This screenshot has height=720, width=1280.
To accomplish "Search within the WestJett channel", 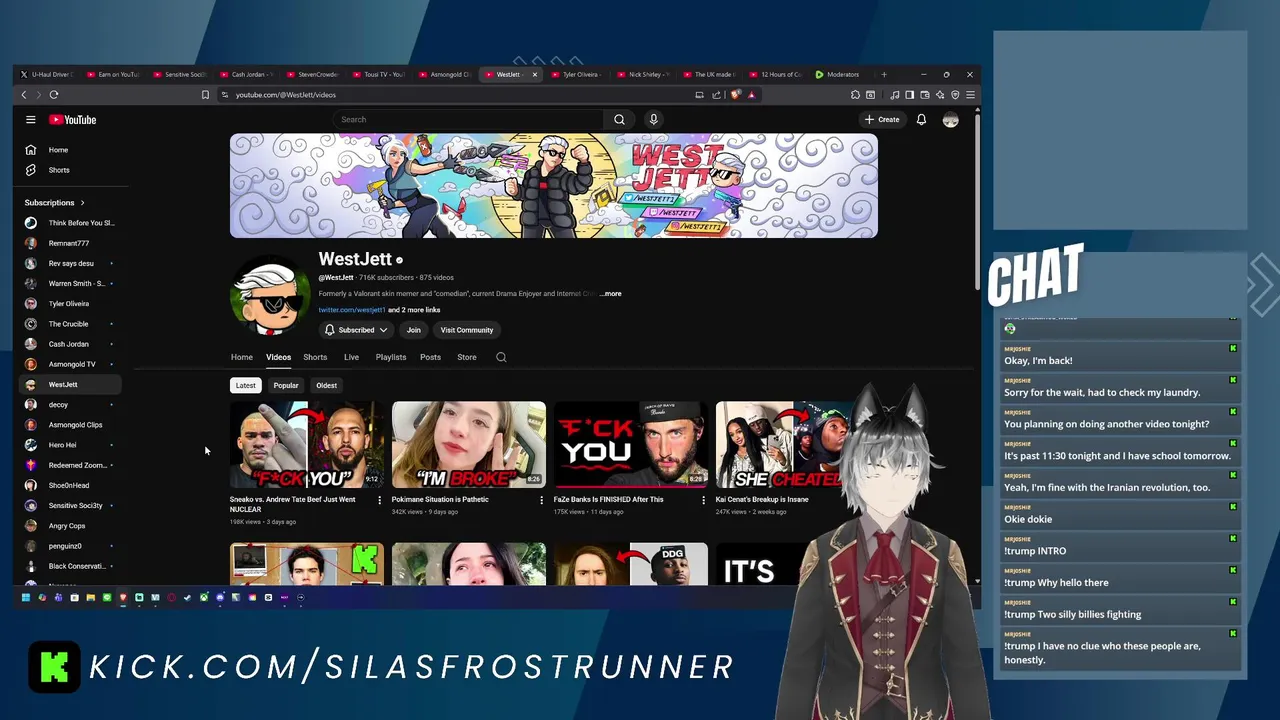I will click(501, 357).
